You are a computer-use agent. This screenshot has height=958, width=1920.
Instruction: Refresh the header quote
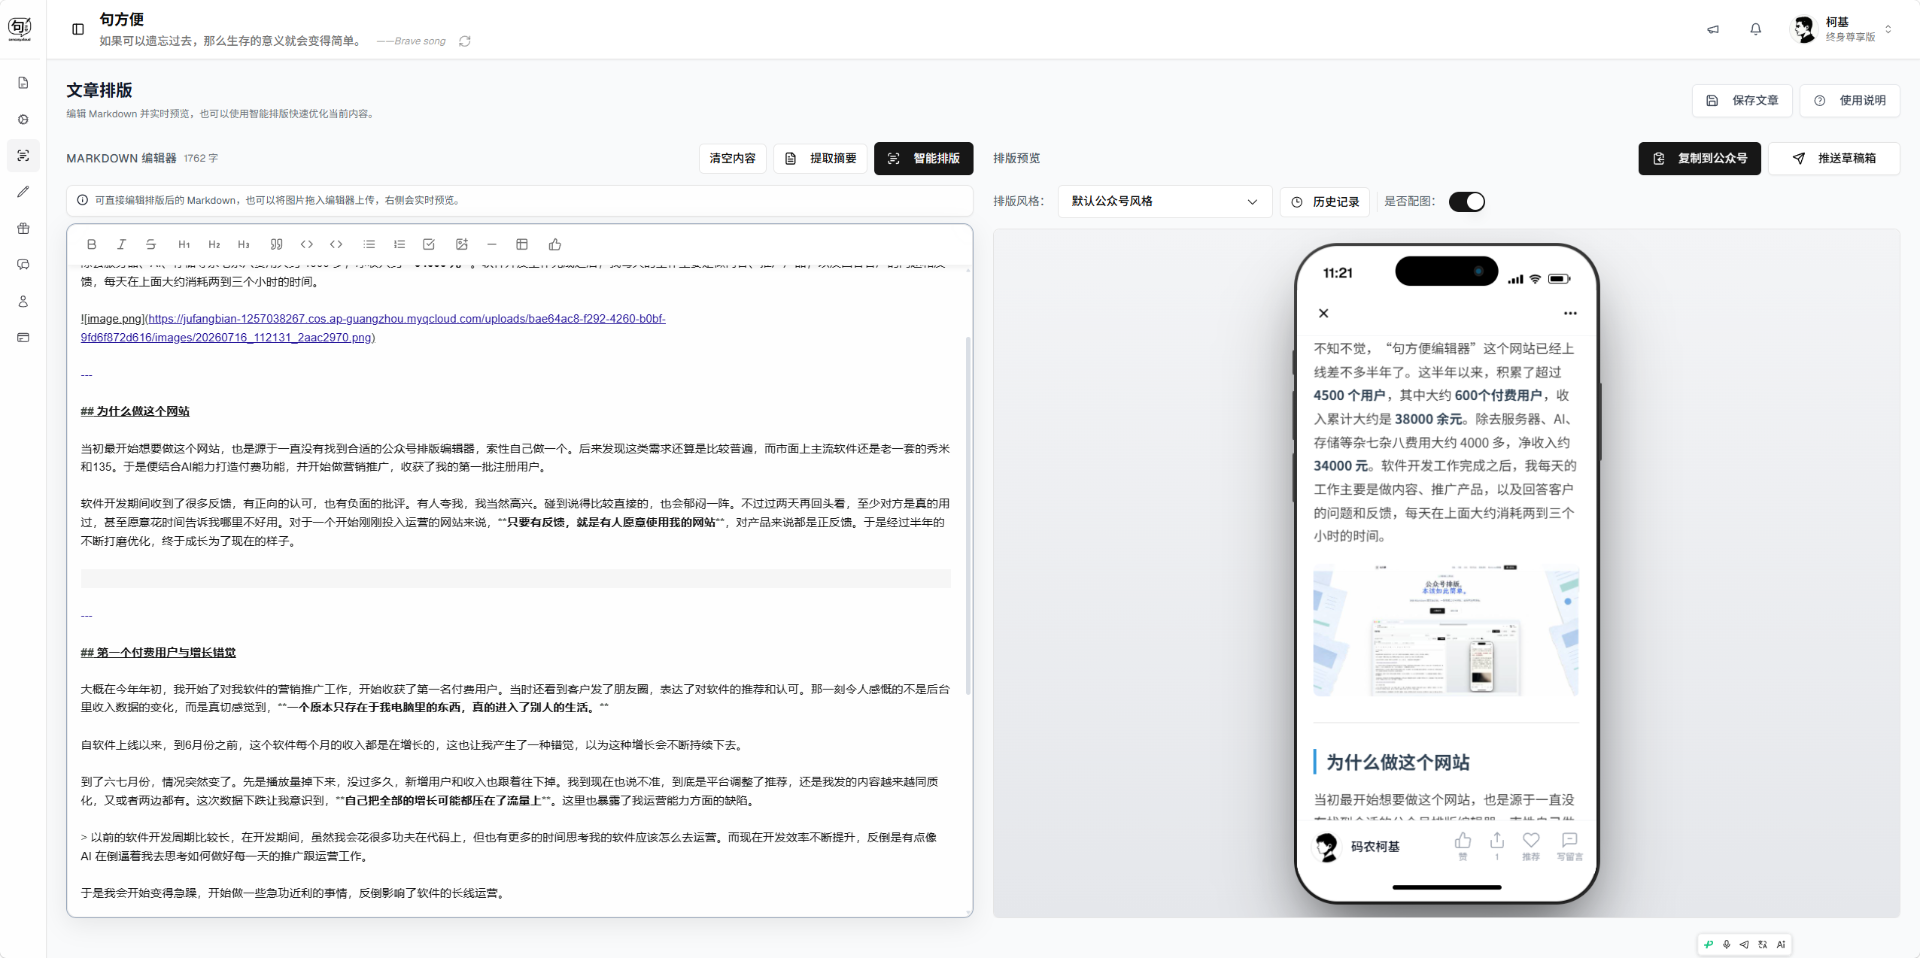[x=465, y=41]
